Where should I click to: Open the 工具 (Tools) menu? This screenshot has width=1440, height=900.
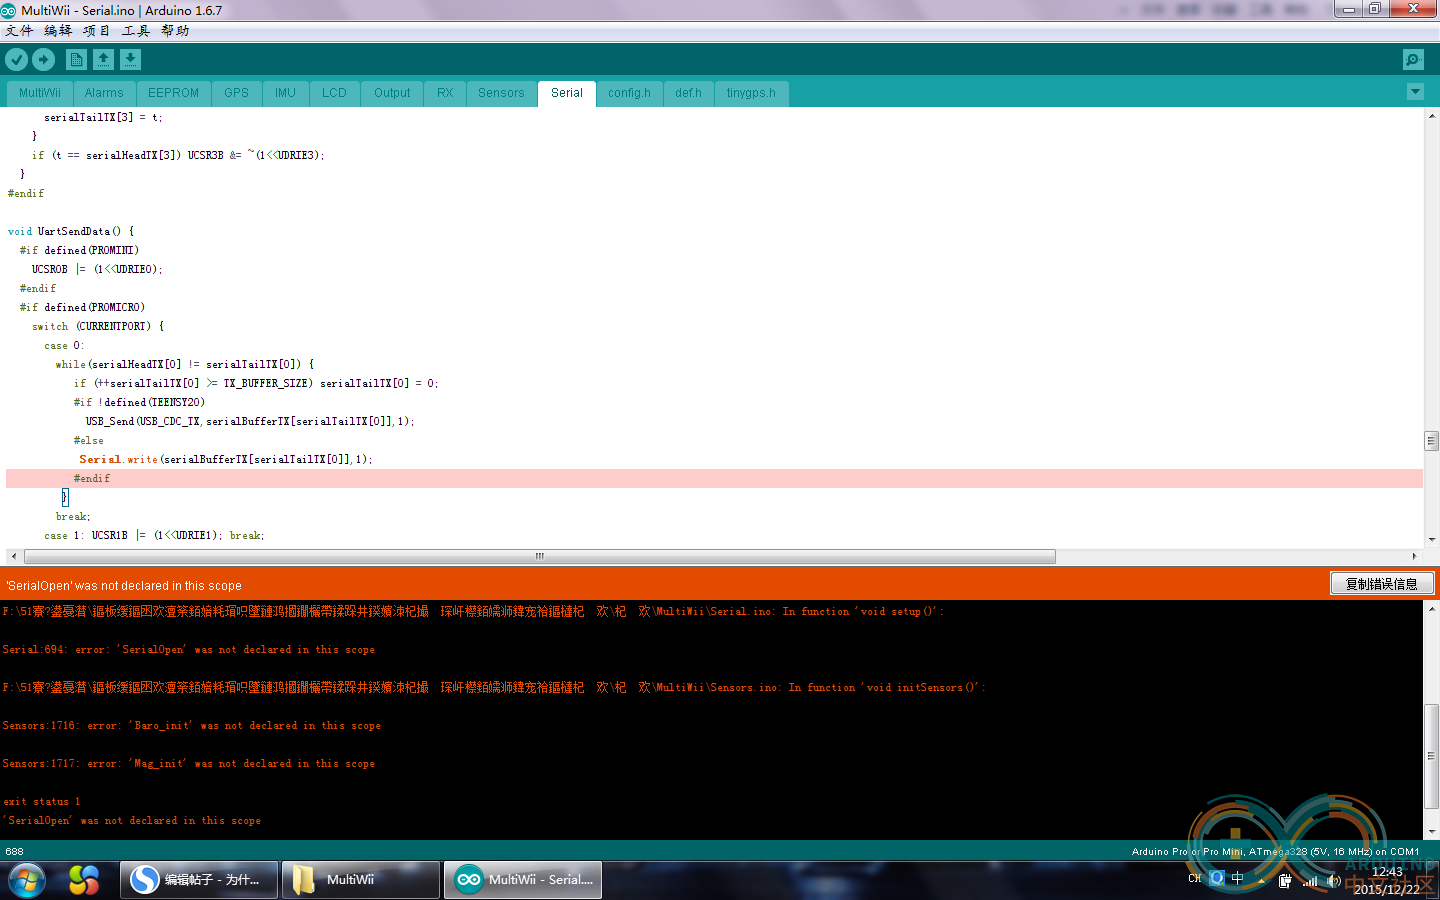click(x=136, y=31)
